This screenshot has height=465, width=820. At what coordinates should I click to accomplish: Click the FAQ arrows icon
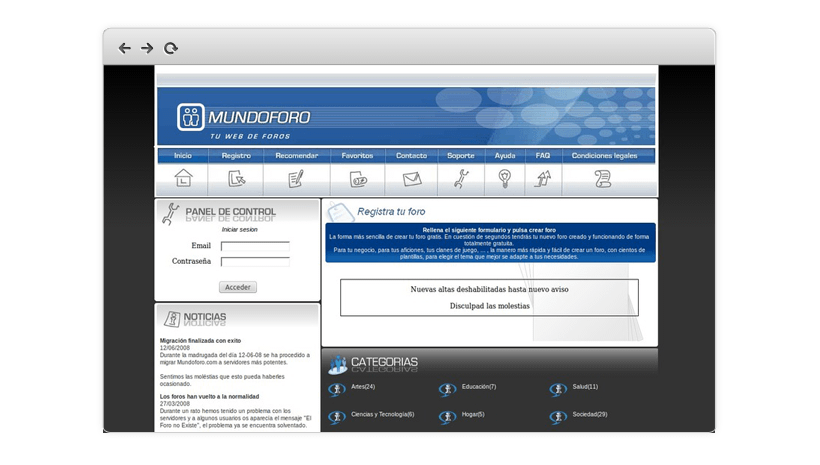pos(543,179)
